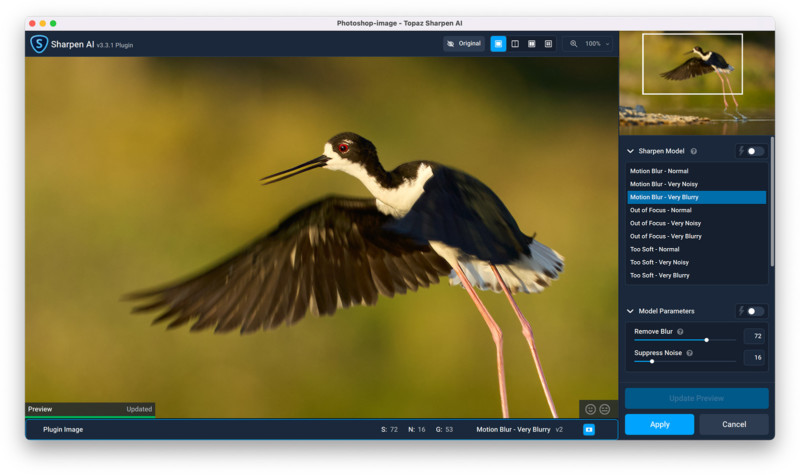Select the single view layout icon
Viewport: 800px width, 475px height.
tap(498, 44)
